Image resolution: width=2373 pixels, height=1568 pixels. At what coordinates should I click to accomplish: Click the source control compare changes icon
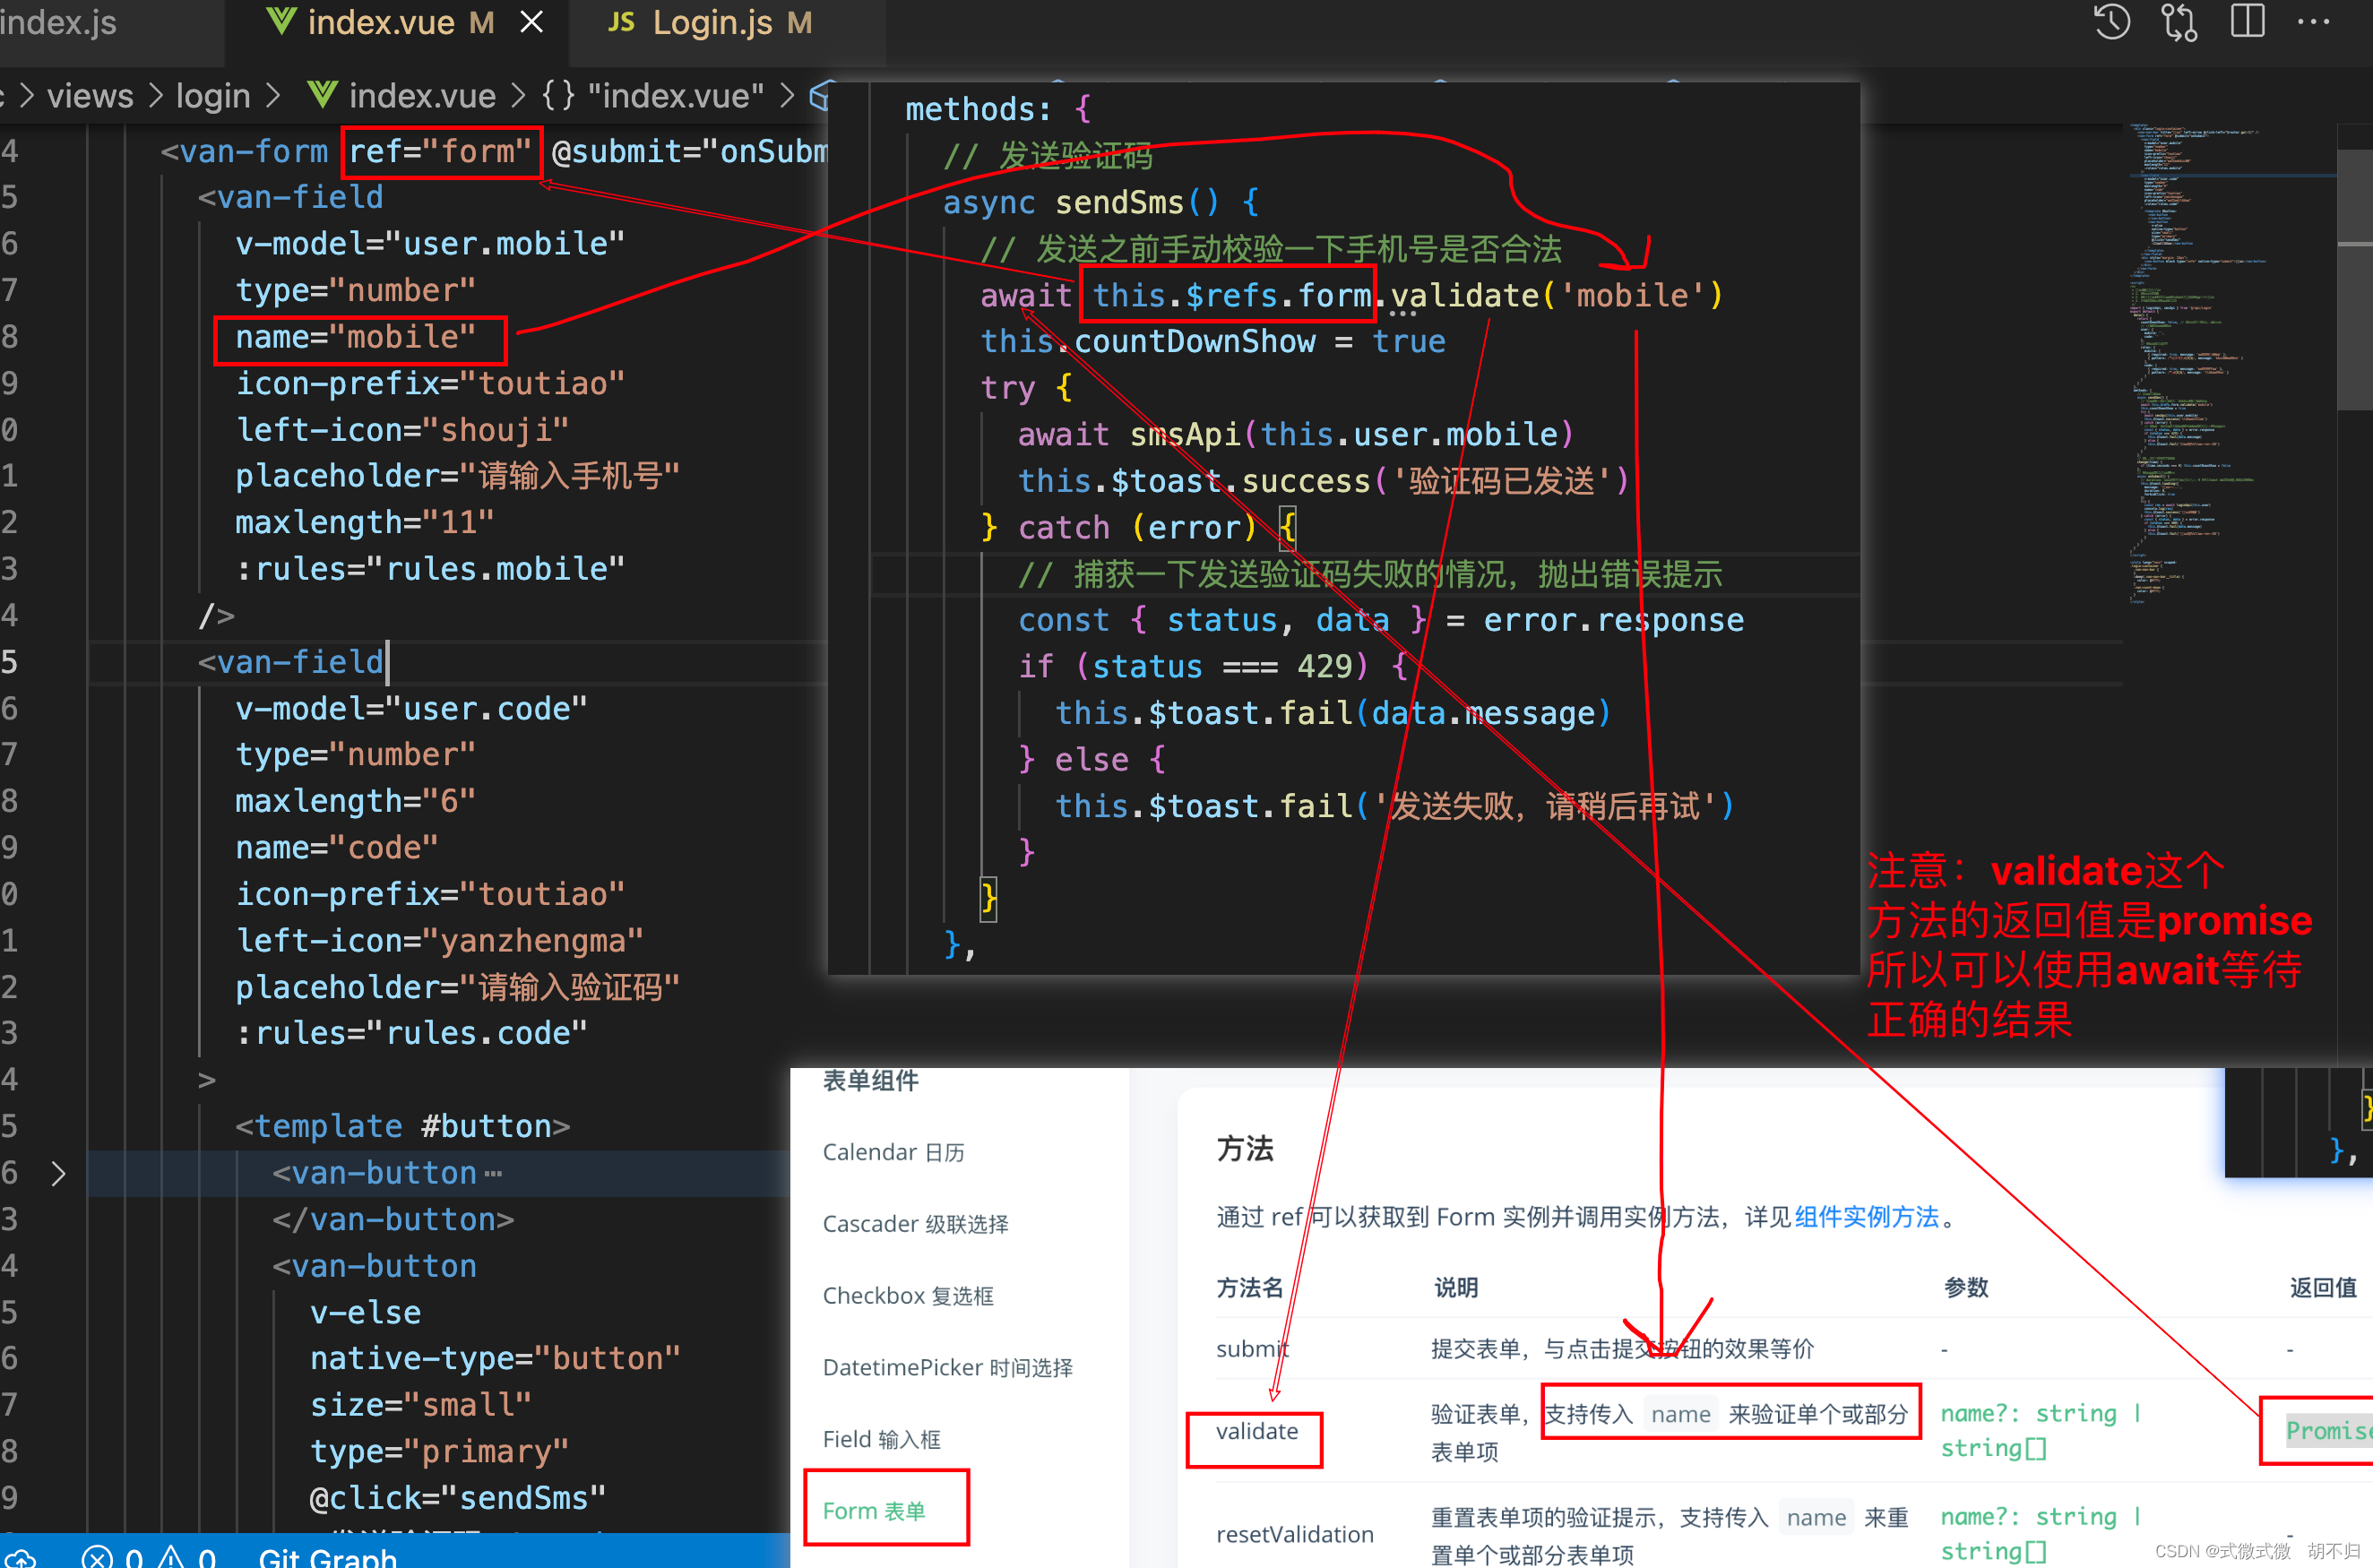2179,22
